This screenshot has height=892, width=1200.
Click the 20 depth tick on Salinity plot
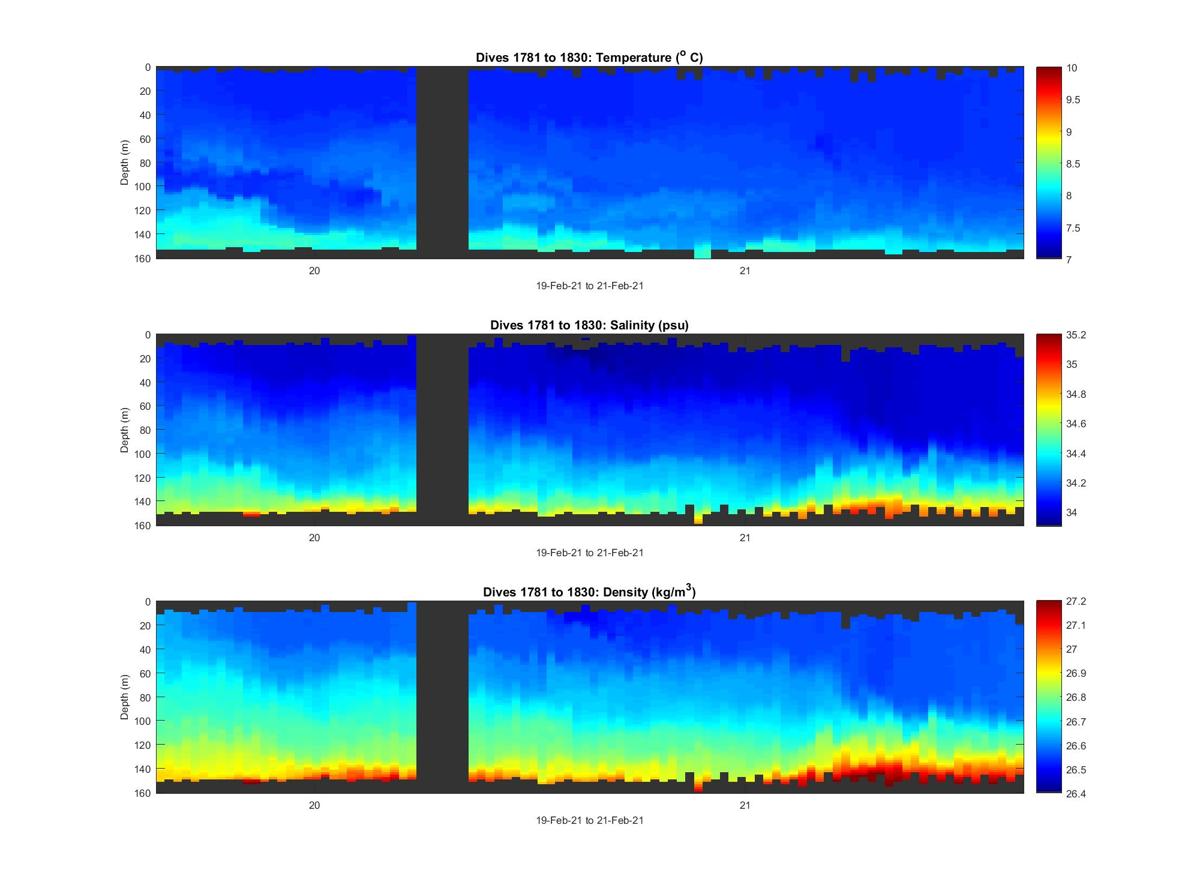(x=145, y=359)
